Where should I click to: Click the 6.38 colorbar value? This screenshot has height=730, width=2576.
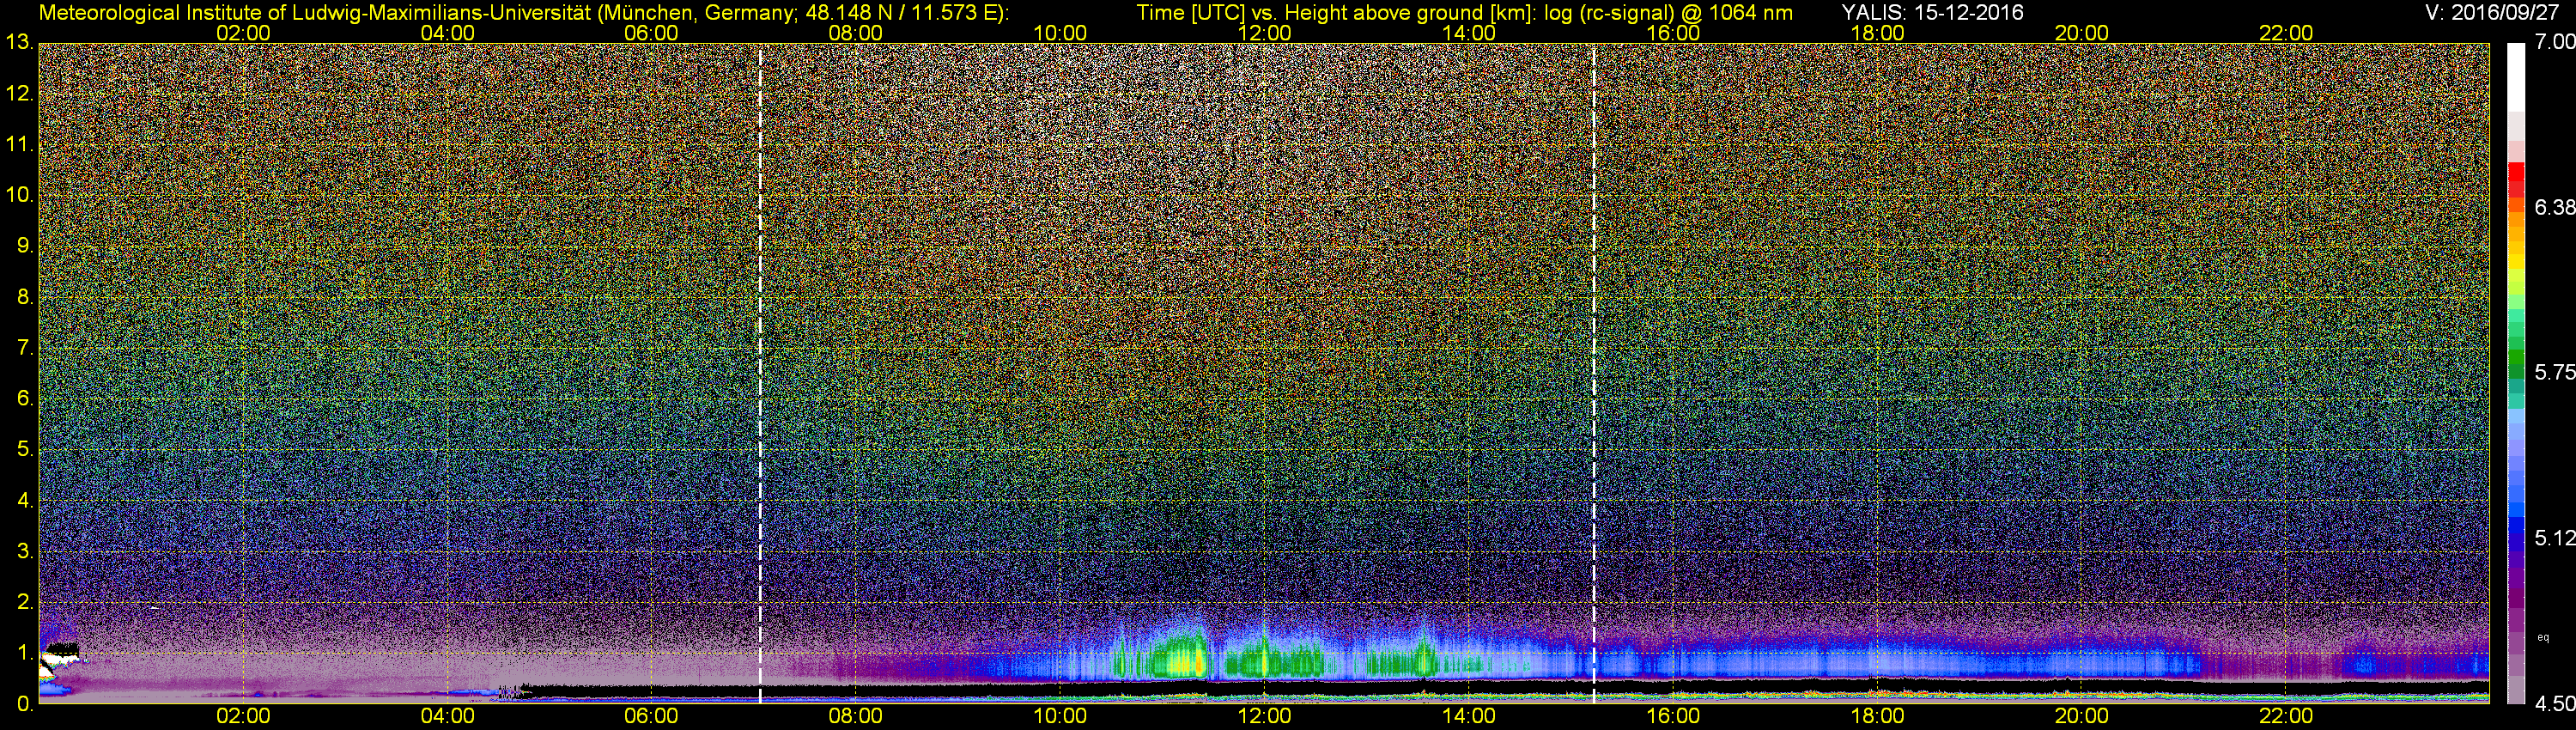pos(2555,207)
